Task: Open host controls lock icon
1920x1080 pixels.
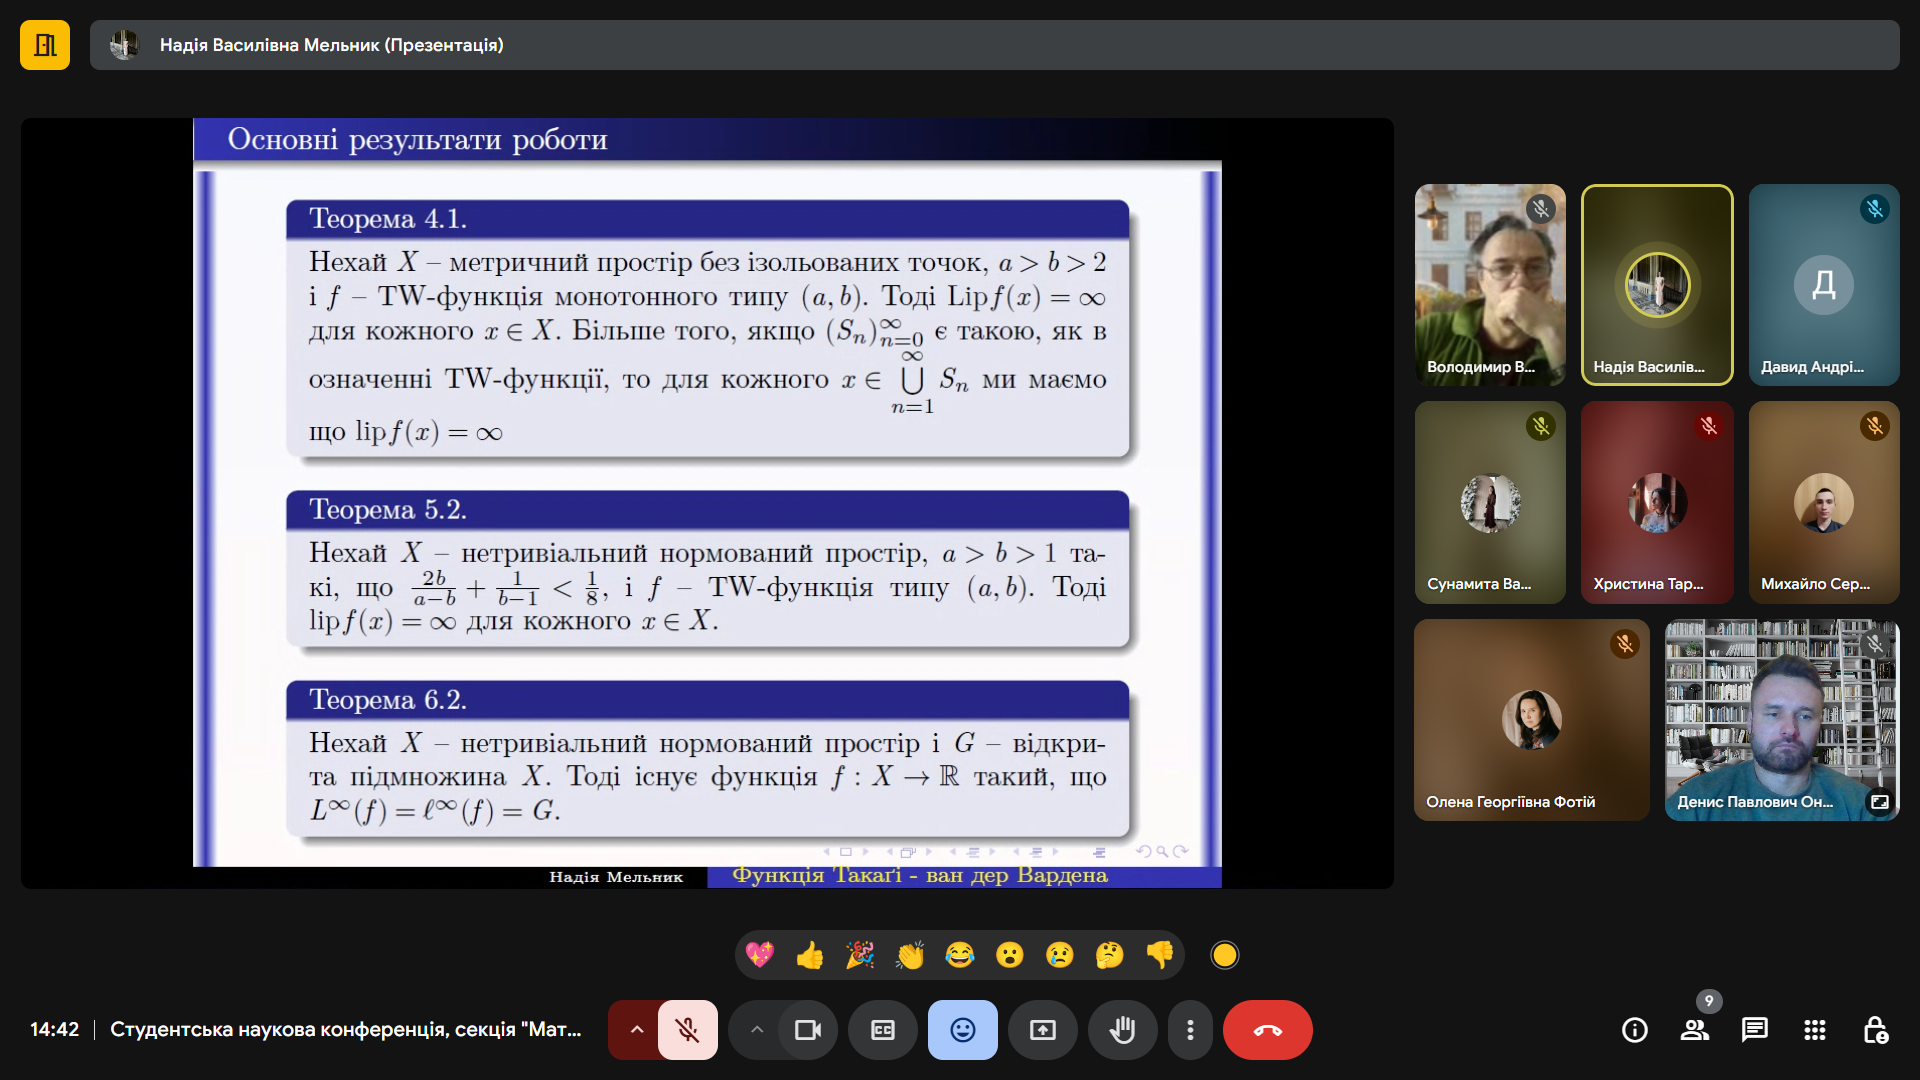Action: point(1875,1030)
